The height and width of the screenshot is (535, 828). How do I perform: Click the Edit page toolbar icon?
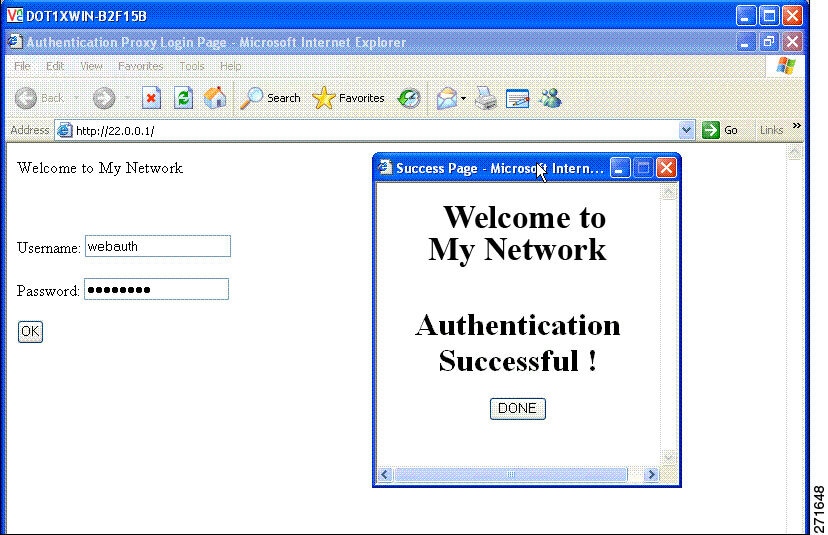point(518,98)
